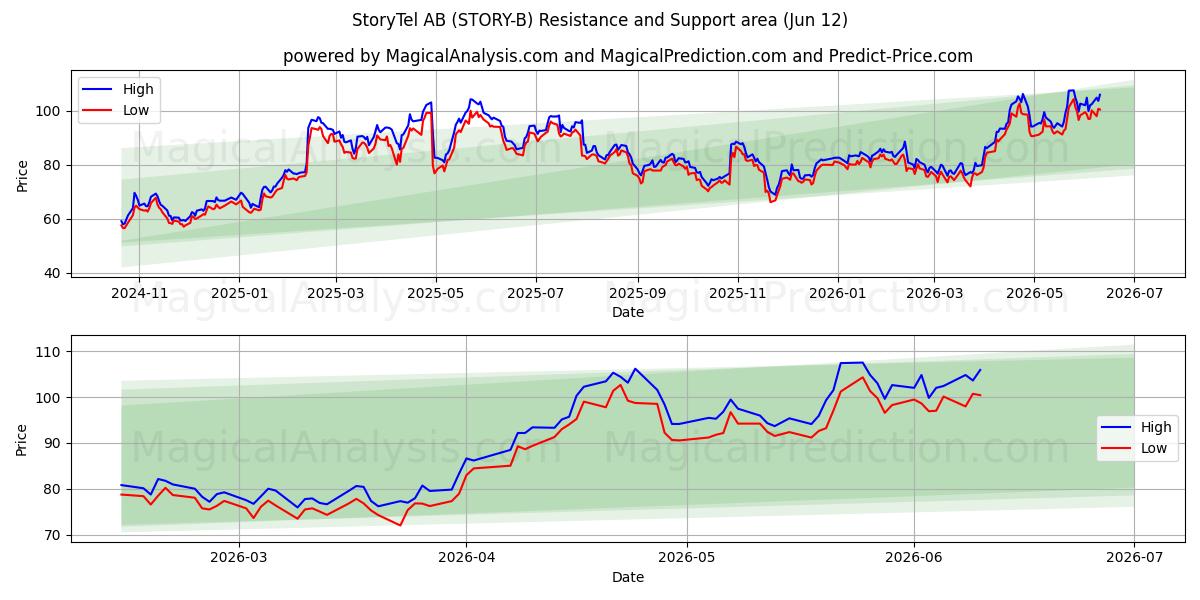1200x600 pixels.
Task: Click the '2025-07' x-axis label in top chart
Action: pos(536,293)
